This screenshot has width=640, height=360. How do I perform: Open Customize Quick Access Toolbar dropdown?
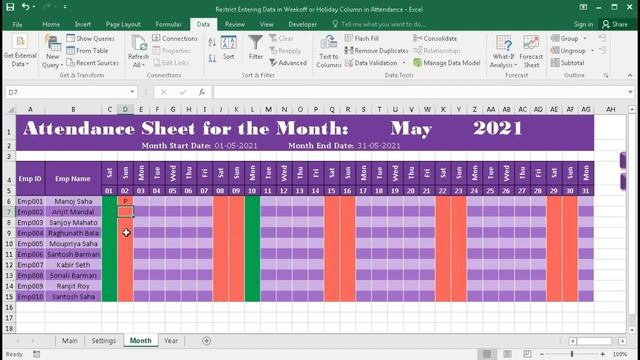pos(65,7)
